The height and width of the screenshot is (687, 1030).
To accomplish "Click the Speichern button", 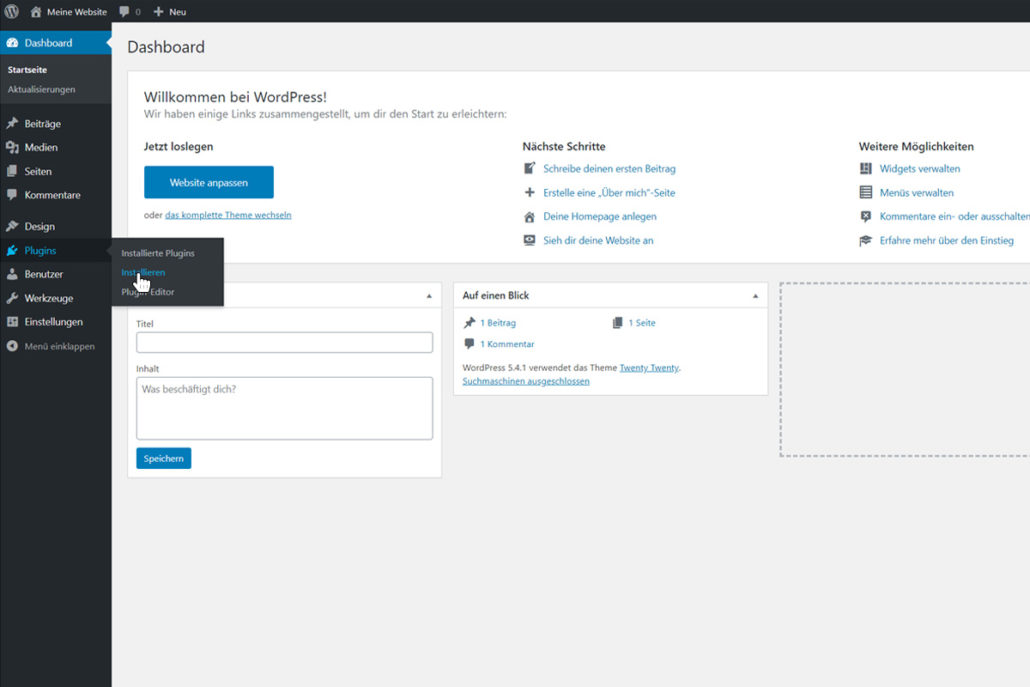I will (163, 458).
